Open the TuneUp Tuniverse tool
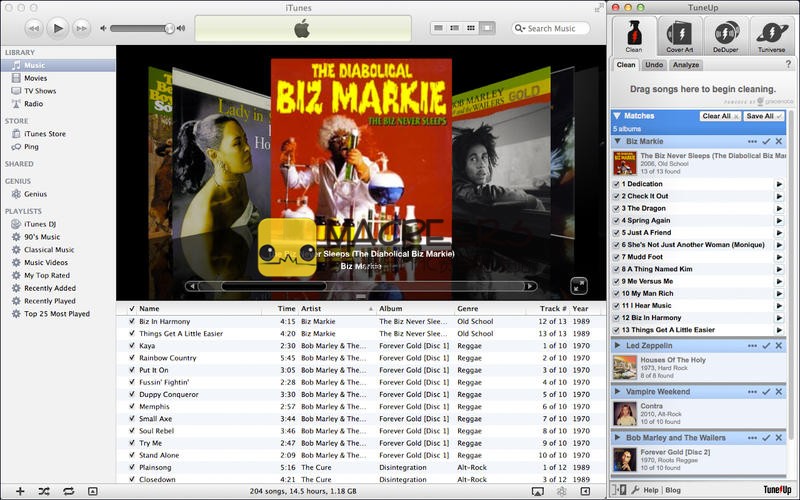 (x=771, y=36)
